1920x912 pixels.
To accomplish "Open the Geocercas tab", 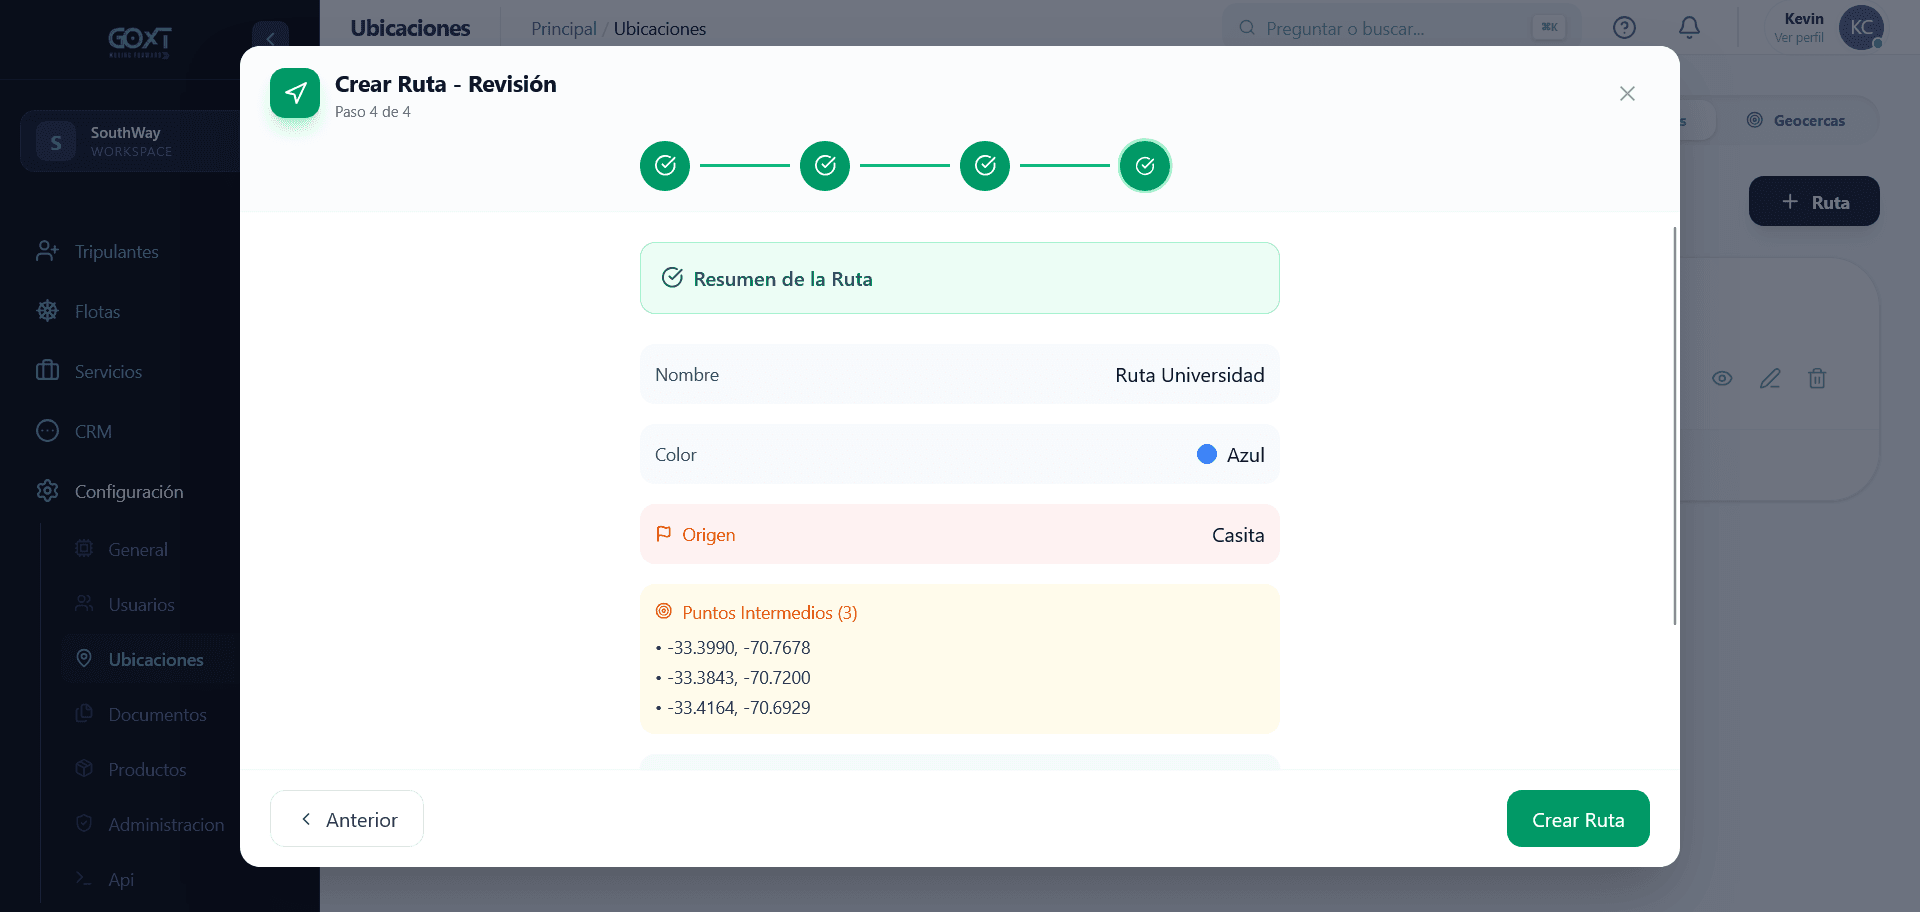I will (x=1796, y=120).
